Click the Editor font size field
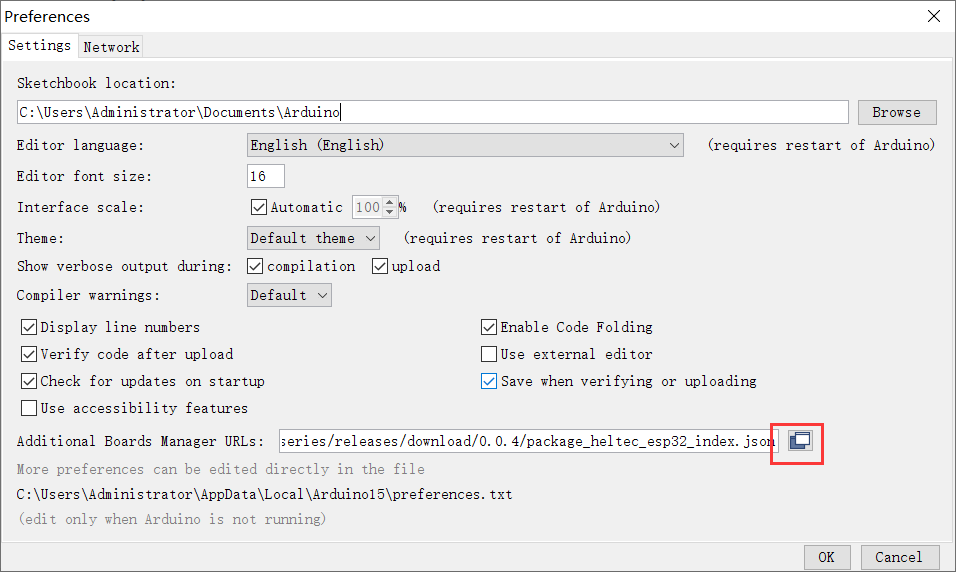Image resolution: width=956 pixels, height=572 pixels. [266, 176]
